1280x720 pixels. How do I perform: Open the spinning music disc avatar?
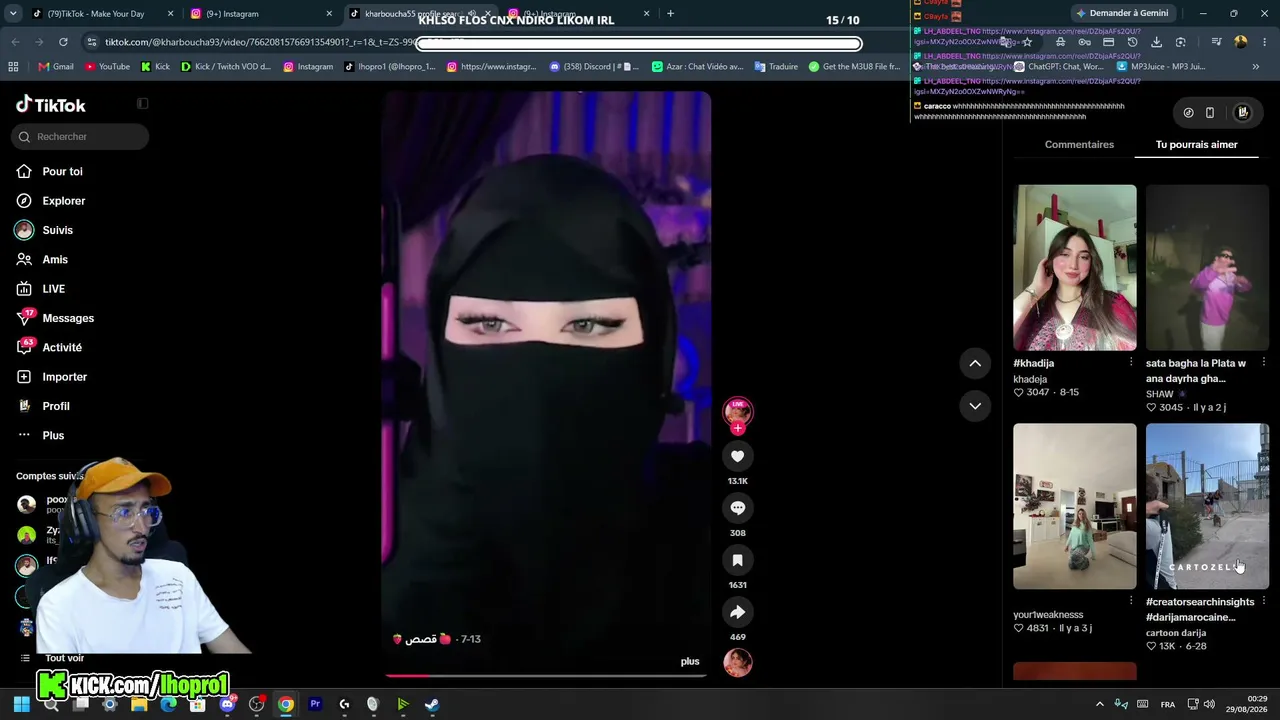pos(737,662)
